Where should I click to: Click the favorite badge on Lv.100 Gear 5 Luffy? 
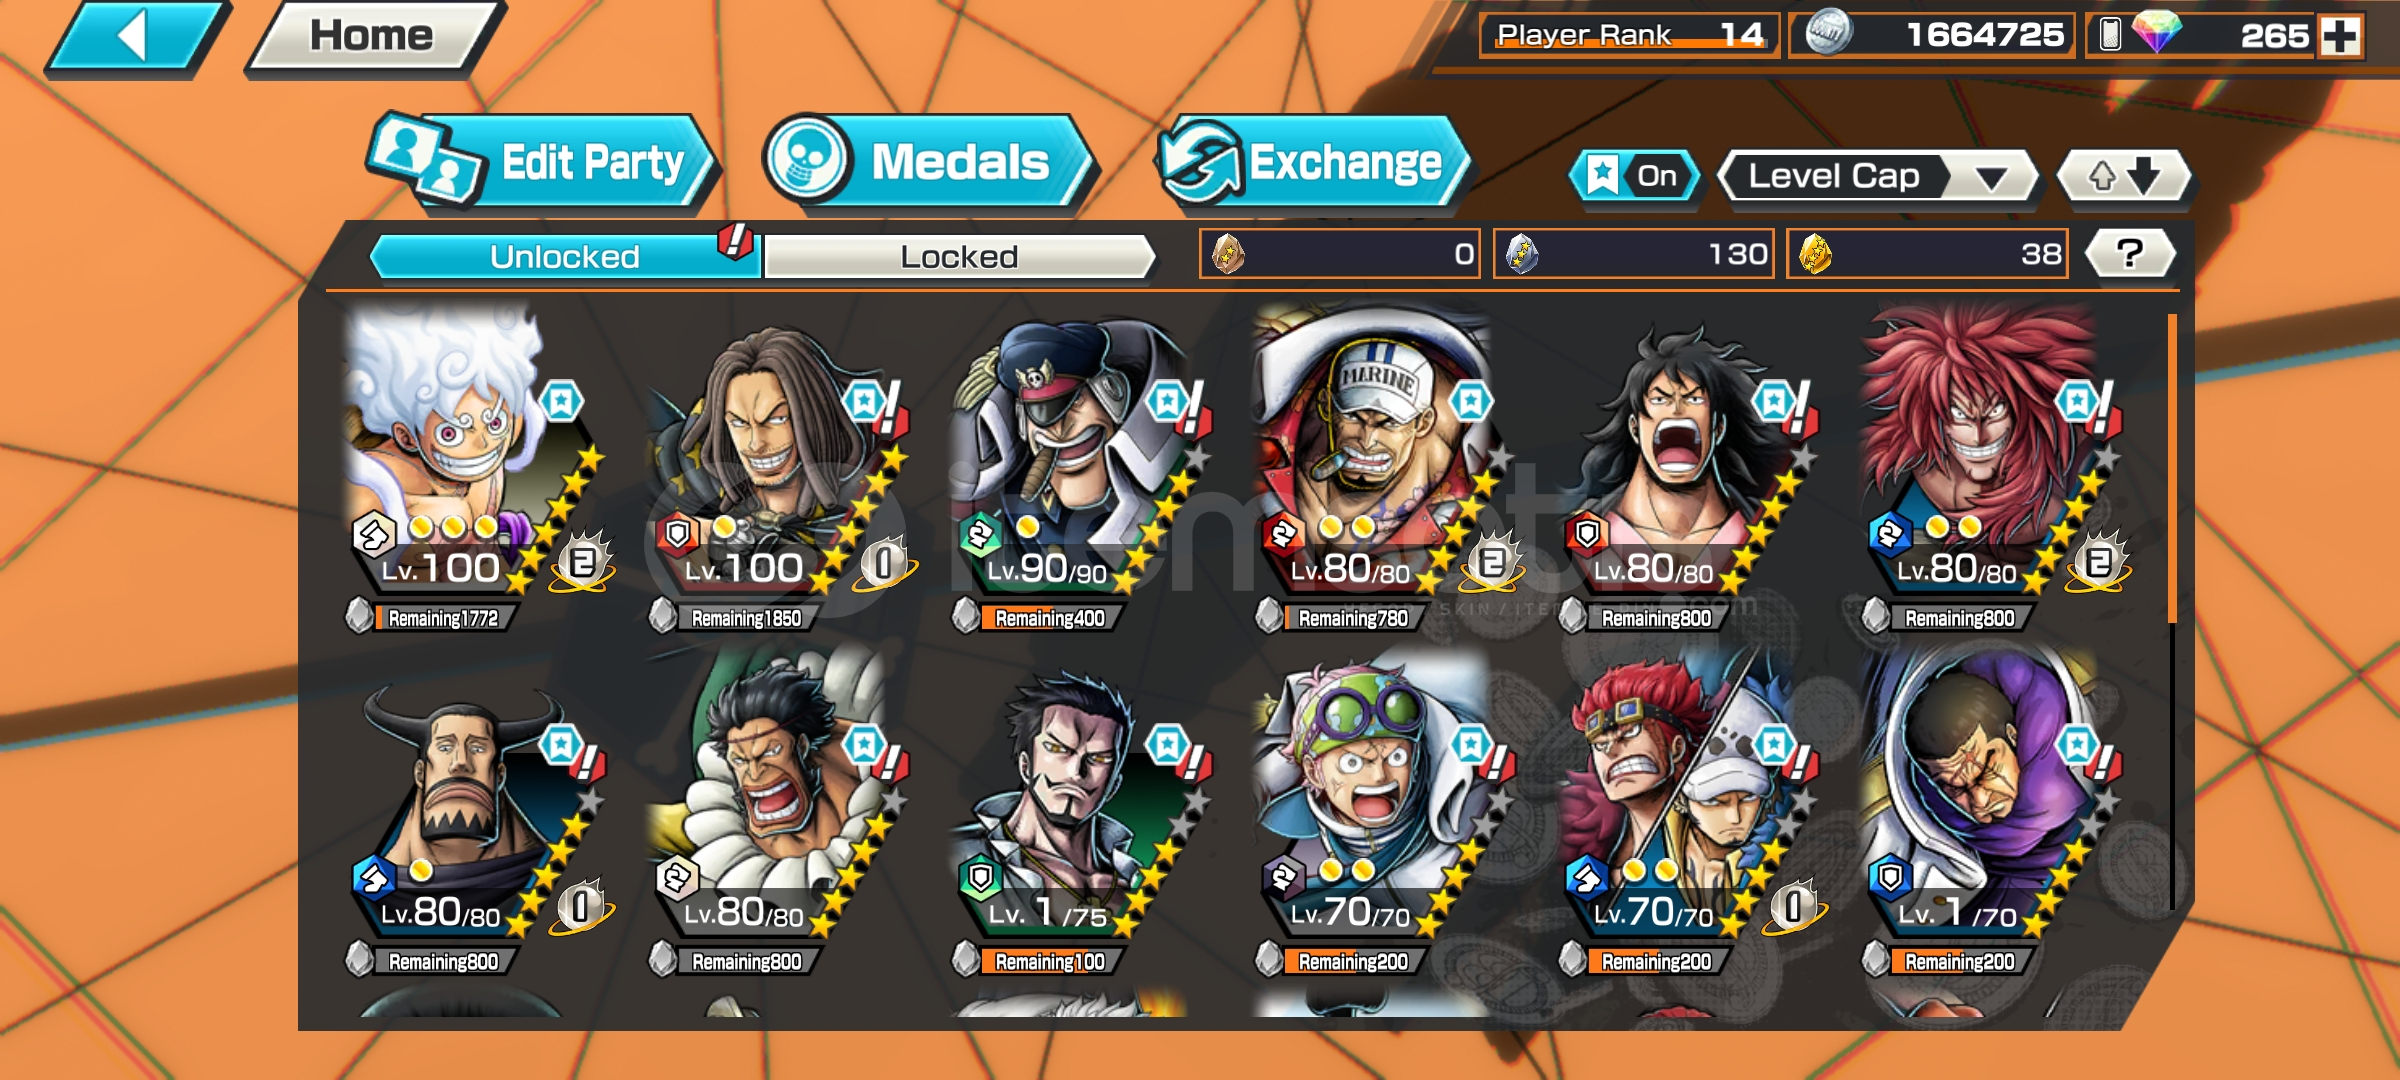point(561,402)
